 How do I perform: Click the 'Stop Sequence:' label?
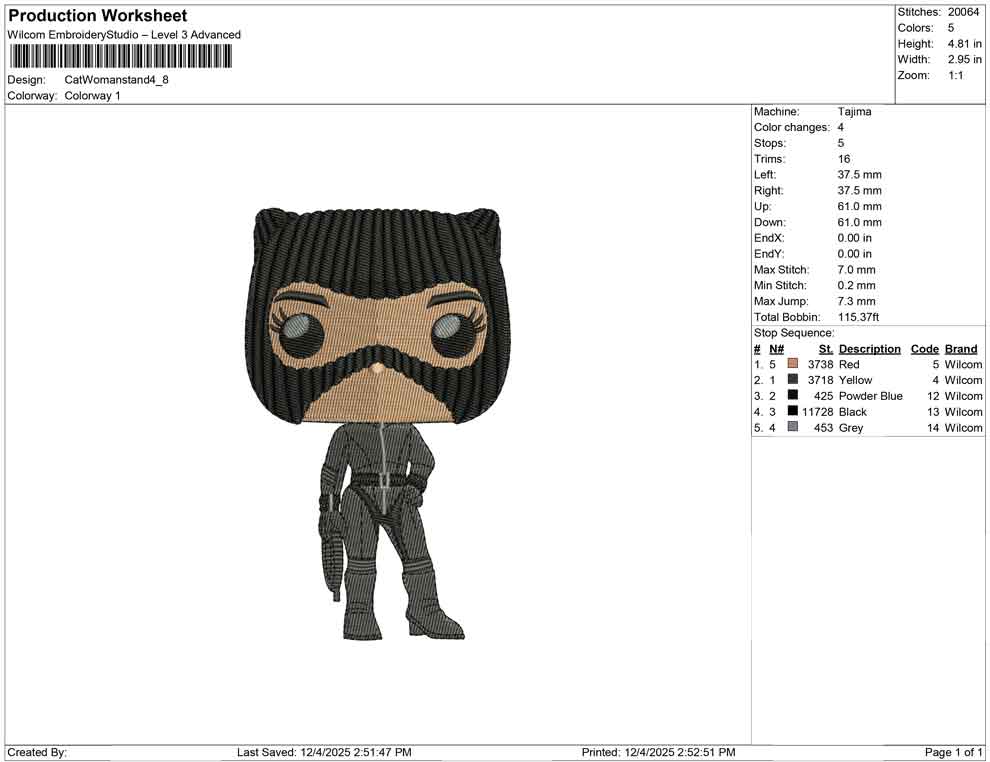794,333
